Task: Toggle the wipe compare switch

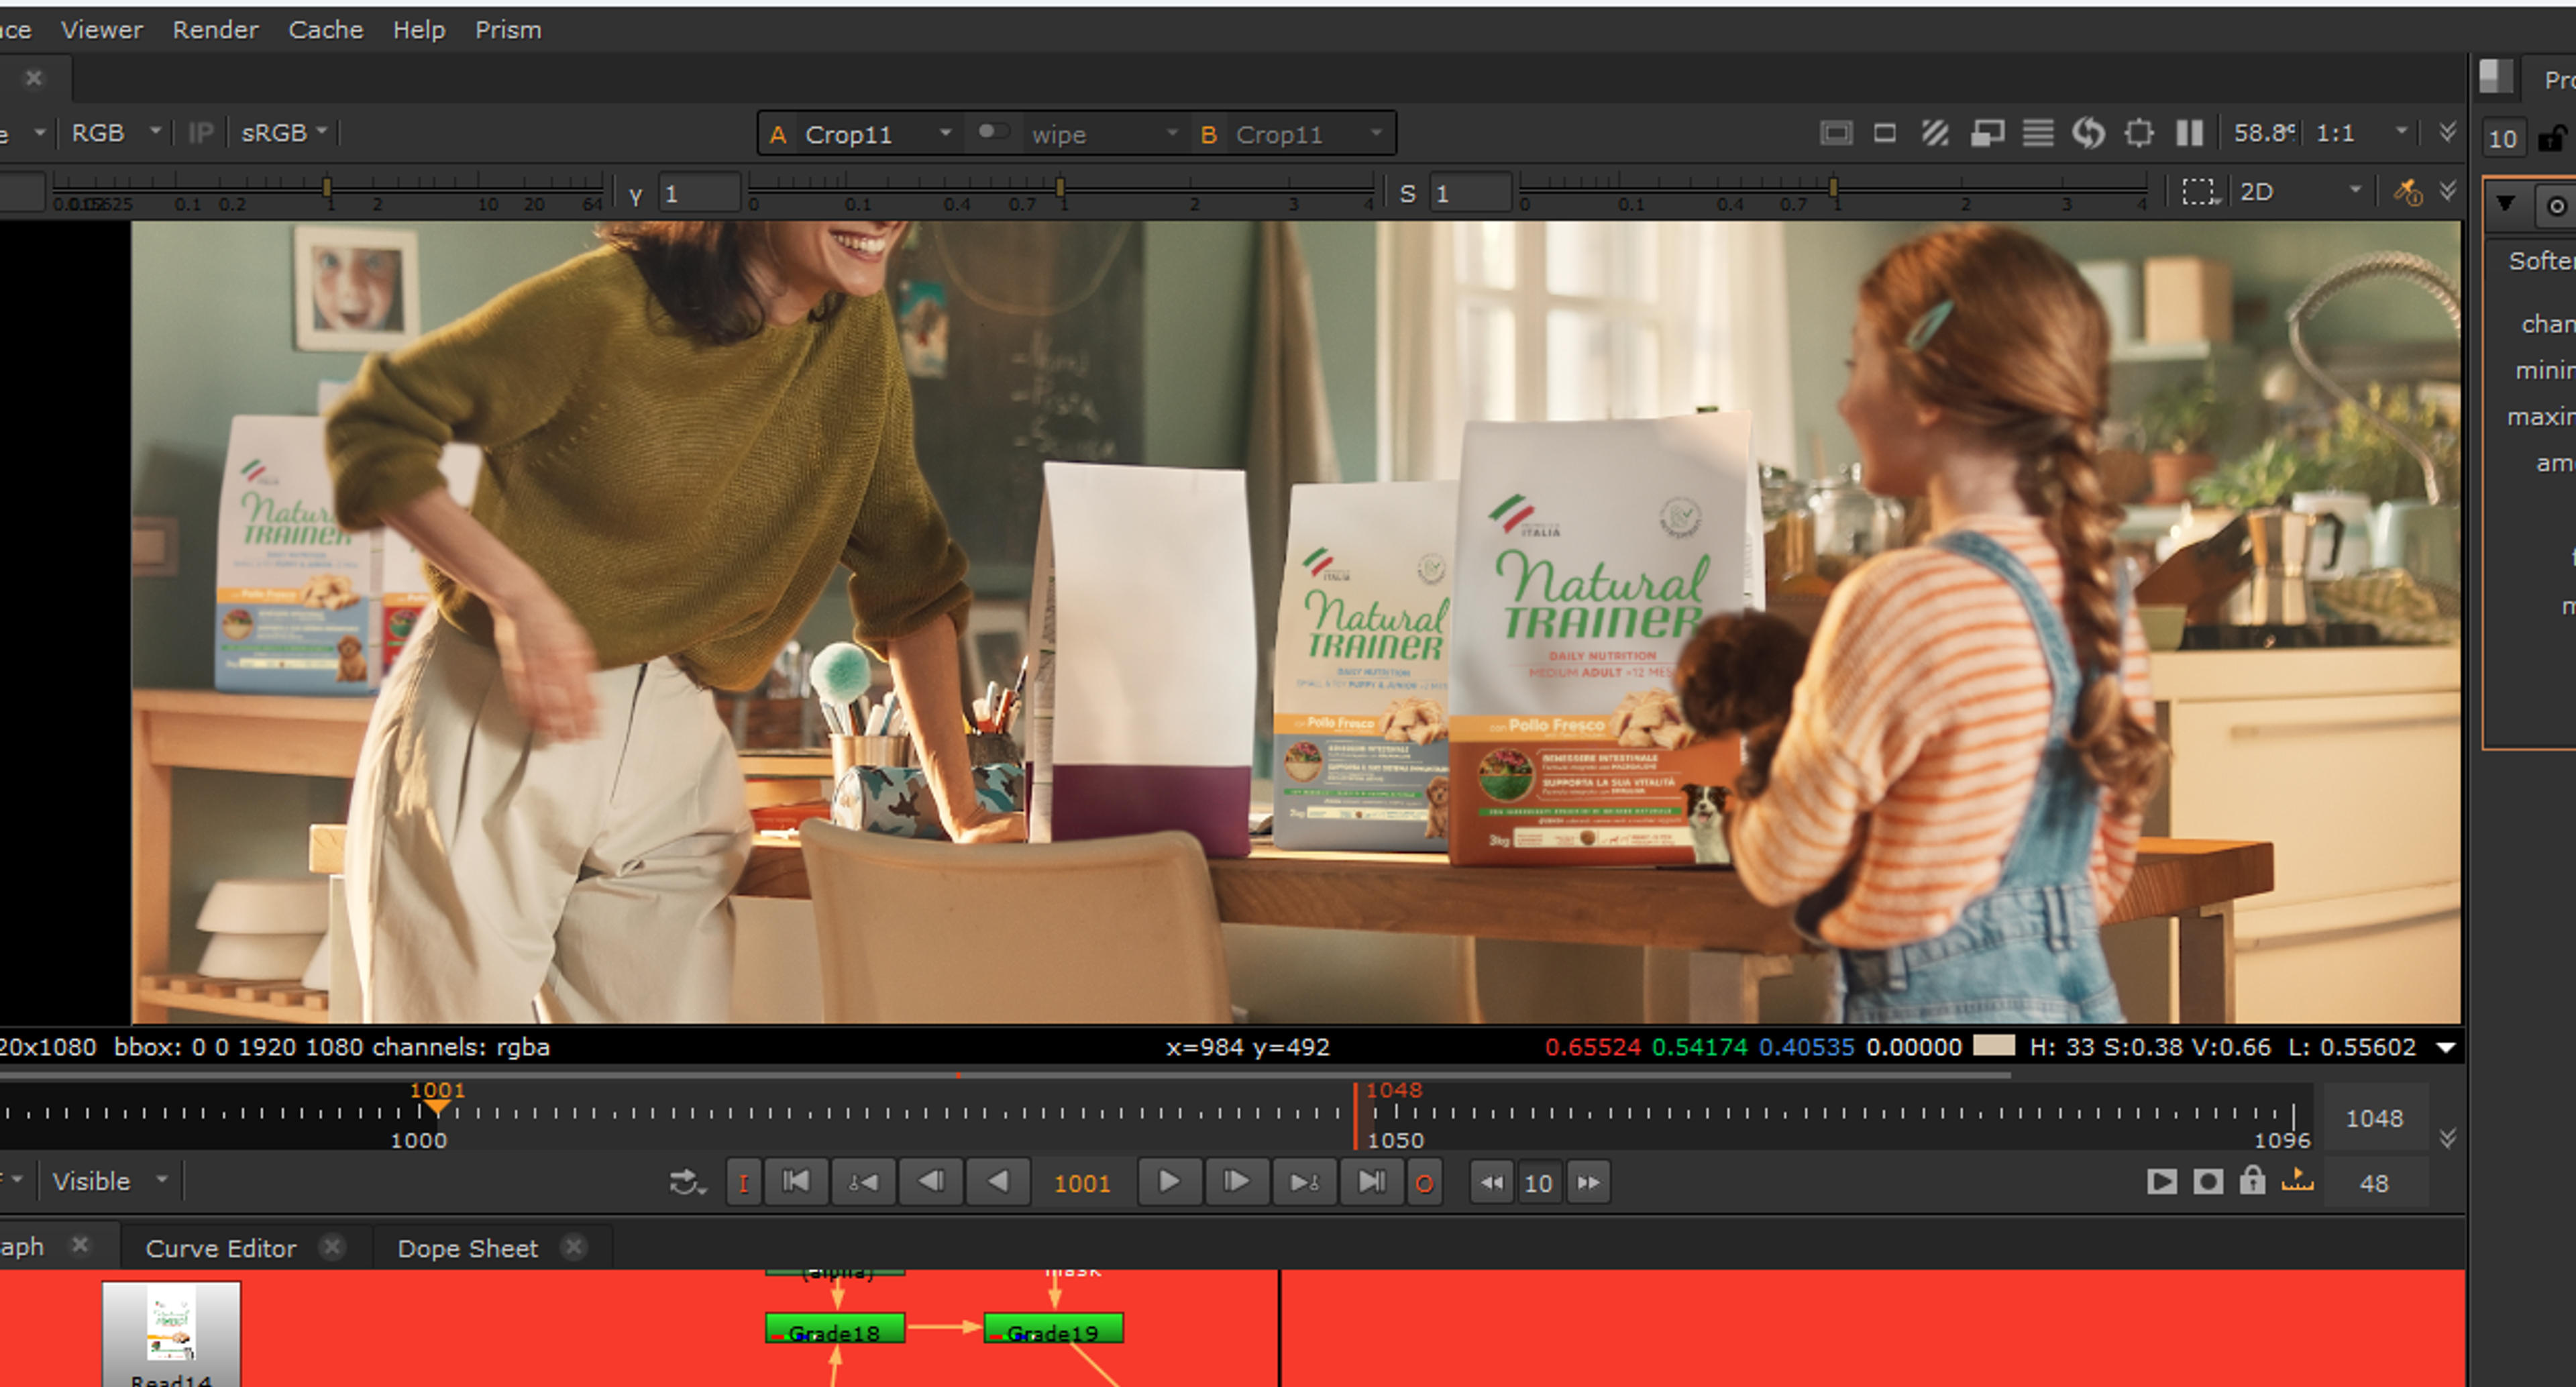Action: pos(992,132)
